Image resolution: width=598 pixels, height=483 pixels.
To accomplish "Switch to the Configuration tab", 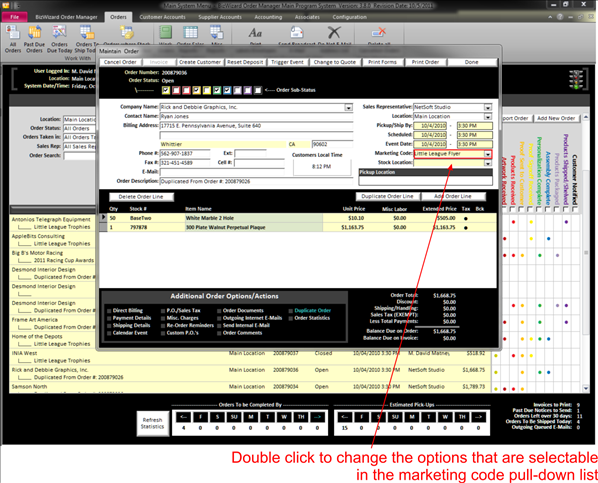I will tap(349, 17).
